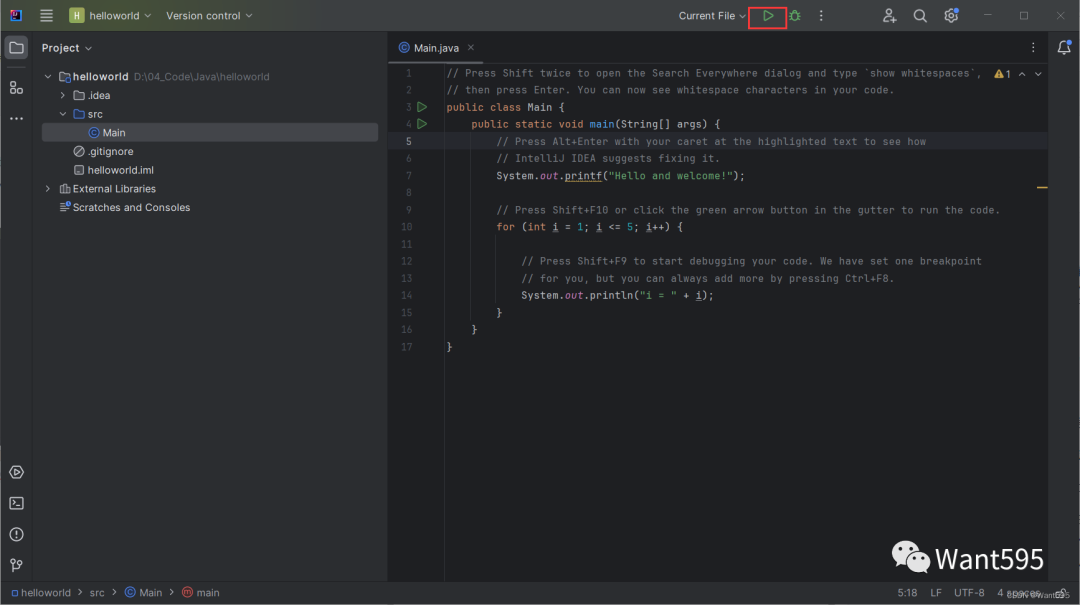Click the println statement on line 14
The height and width of the screenshot is (605, 1080).
[x=617, y=295]
